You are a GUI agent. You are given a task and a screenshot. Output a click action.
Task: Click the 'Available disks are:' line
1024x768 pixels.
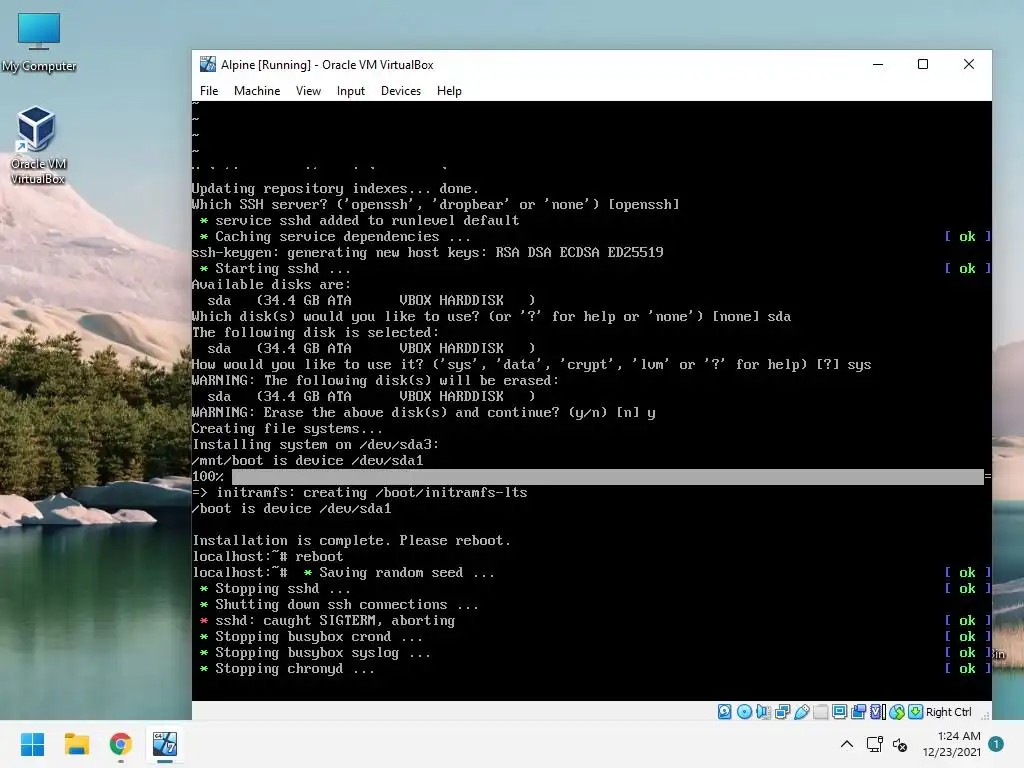tap(271, 285)
